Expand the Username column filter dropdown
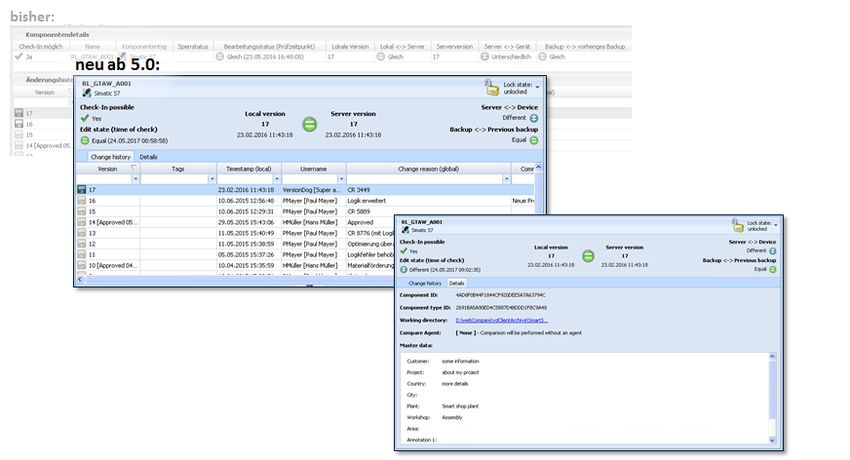The width and height of the screenshot is (850, 460). (341, 180)
